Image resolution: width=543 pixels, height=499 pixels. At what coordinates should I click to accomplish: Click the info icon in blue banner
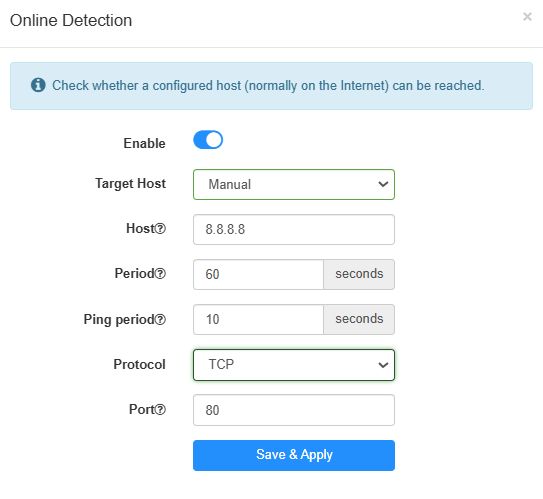point(38,85)
